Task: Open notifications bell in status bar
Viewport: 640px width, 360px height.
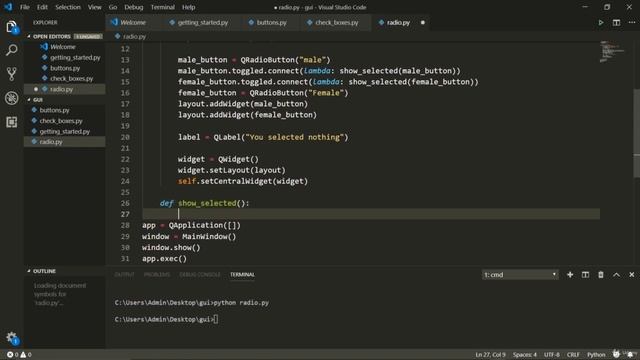Action: click(631, 354)
